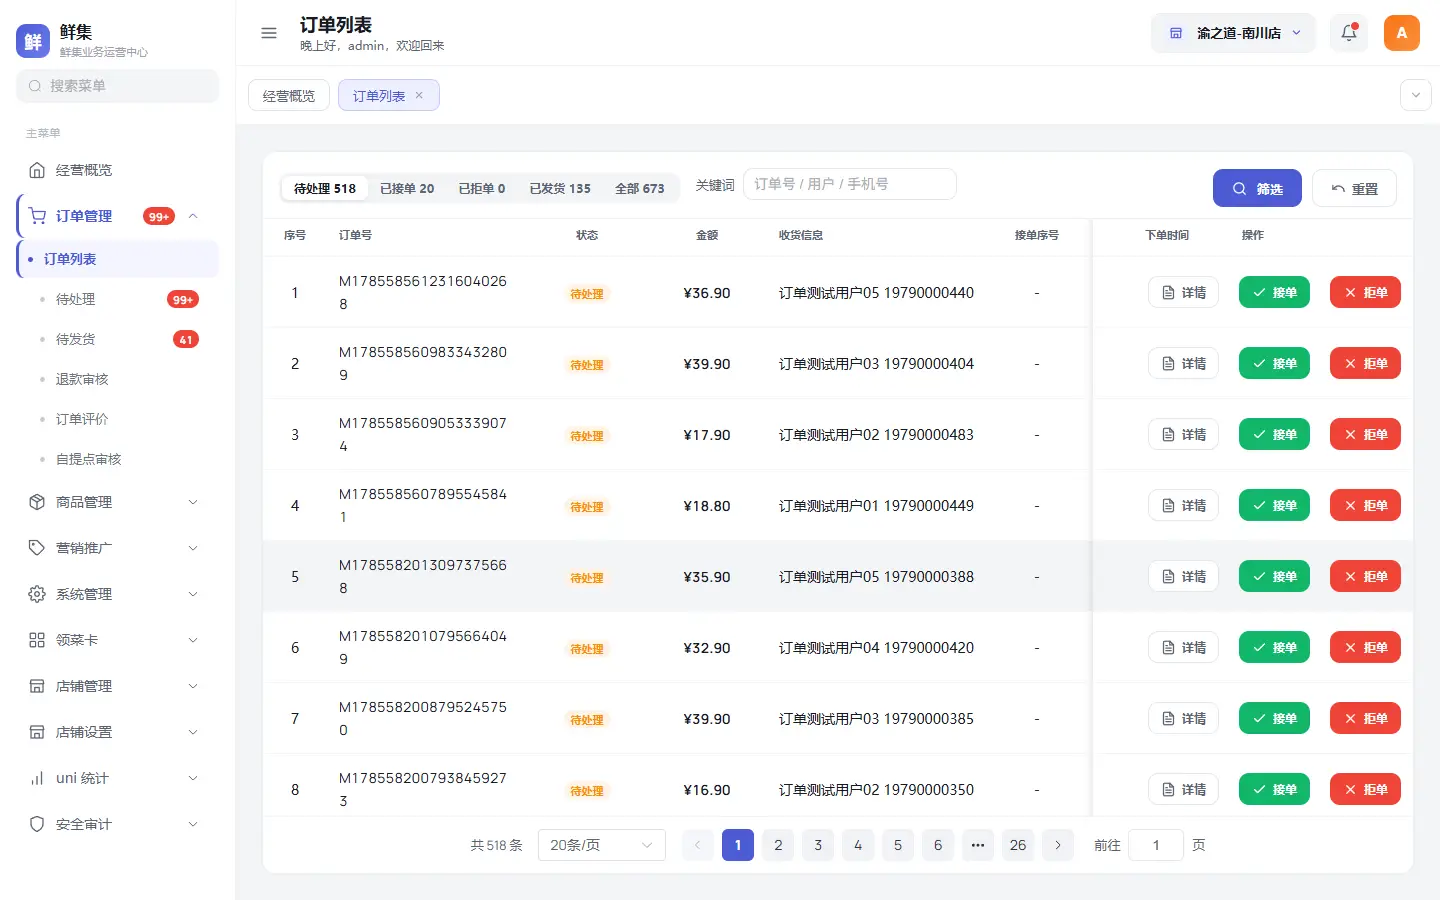Open 自提点审核 in the sidebar
Image resolution: width=1440 pixels, height=900 pixels.
point(88,459)
